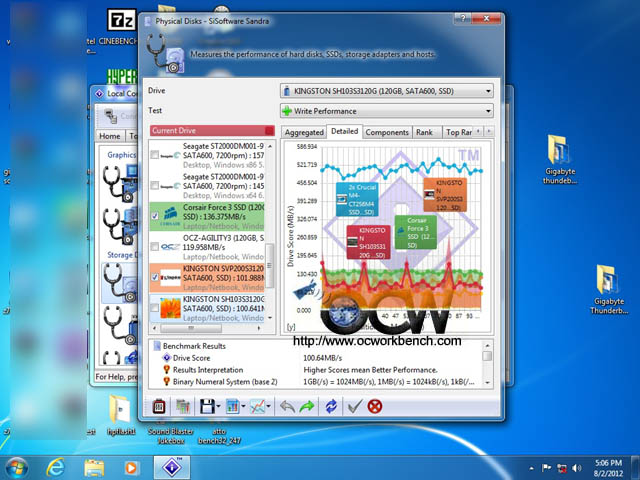640x480 pixels.
Task: Open the bar chart icon dropdown arrow
Action: [x=243, y=407]
